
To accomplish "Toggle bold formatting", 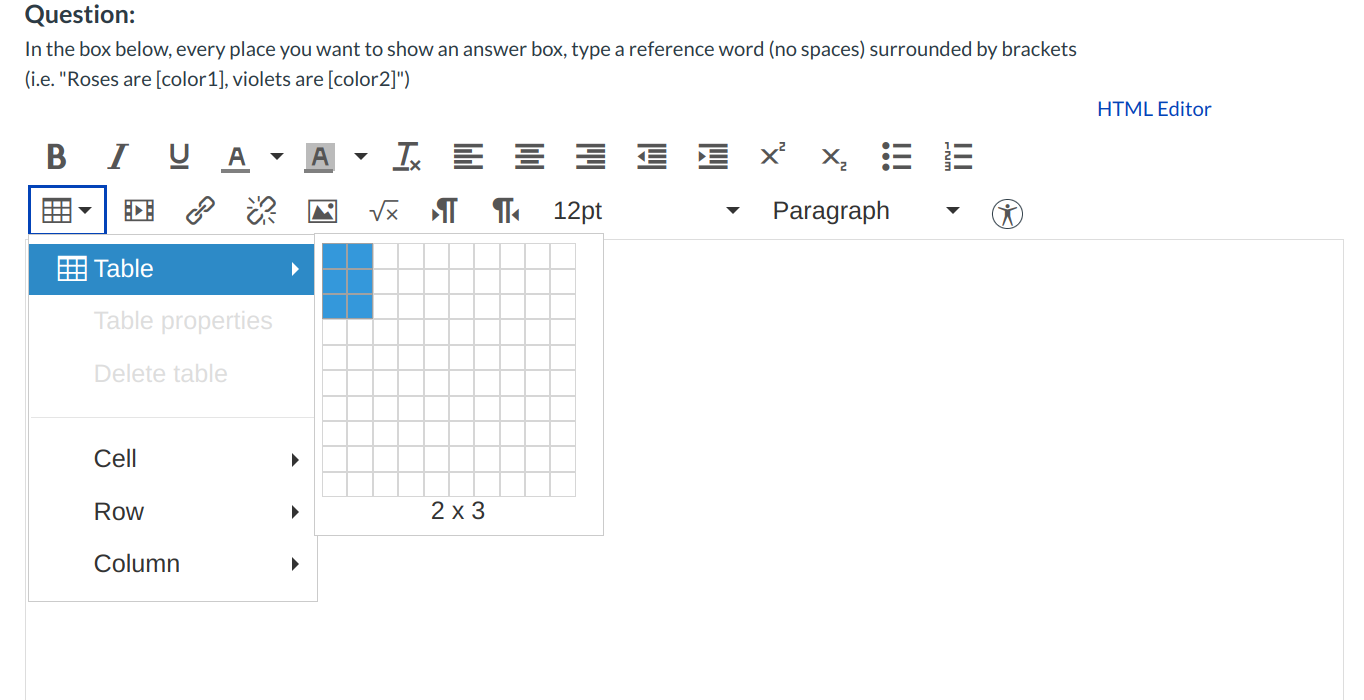I will 57,157.
